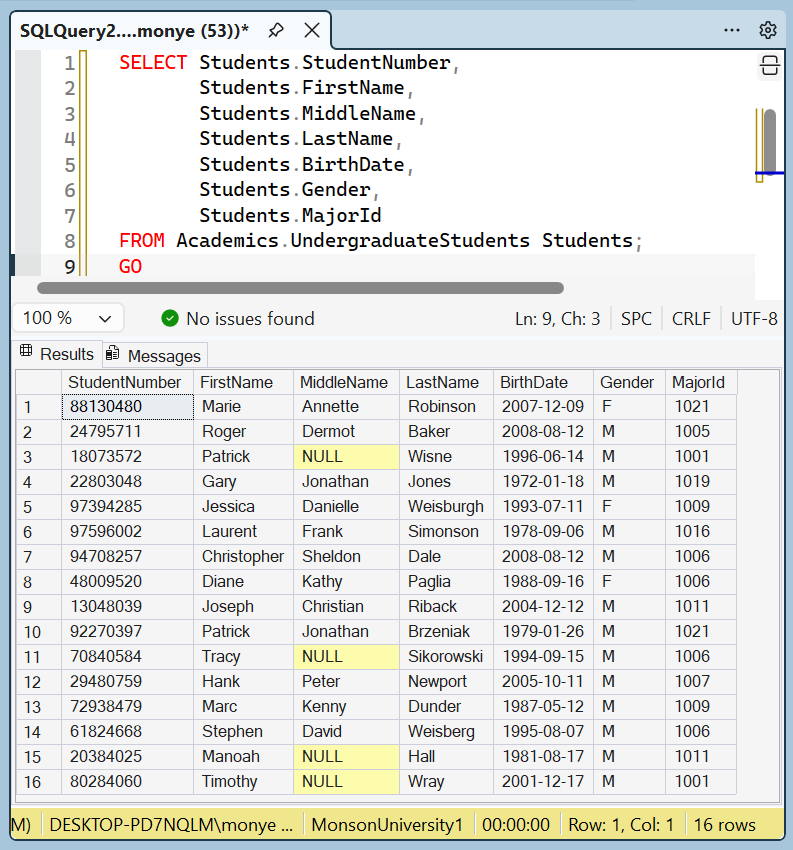Click Ln: 9, Ch: 3 position indicator

click(558, 319)
